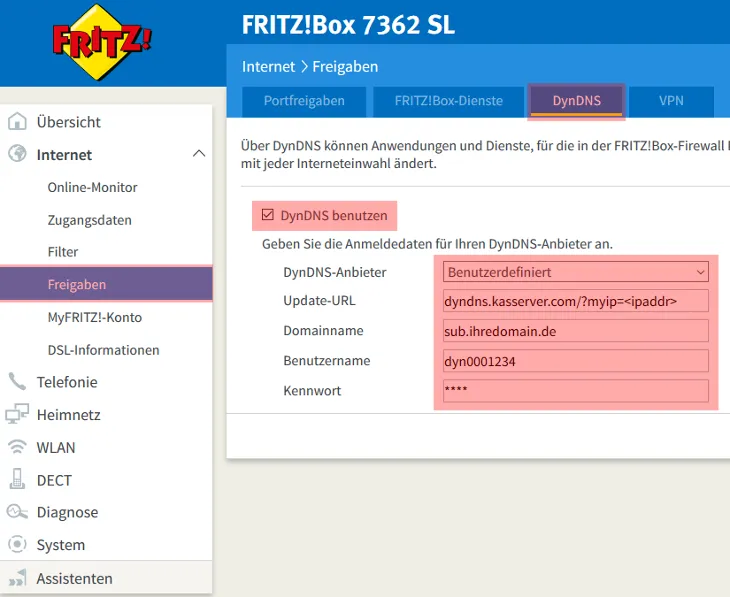Click the FRITZ!Box 7362 SL title
This screenshot has height=597, width=730.
[348, 25]
